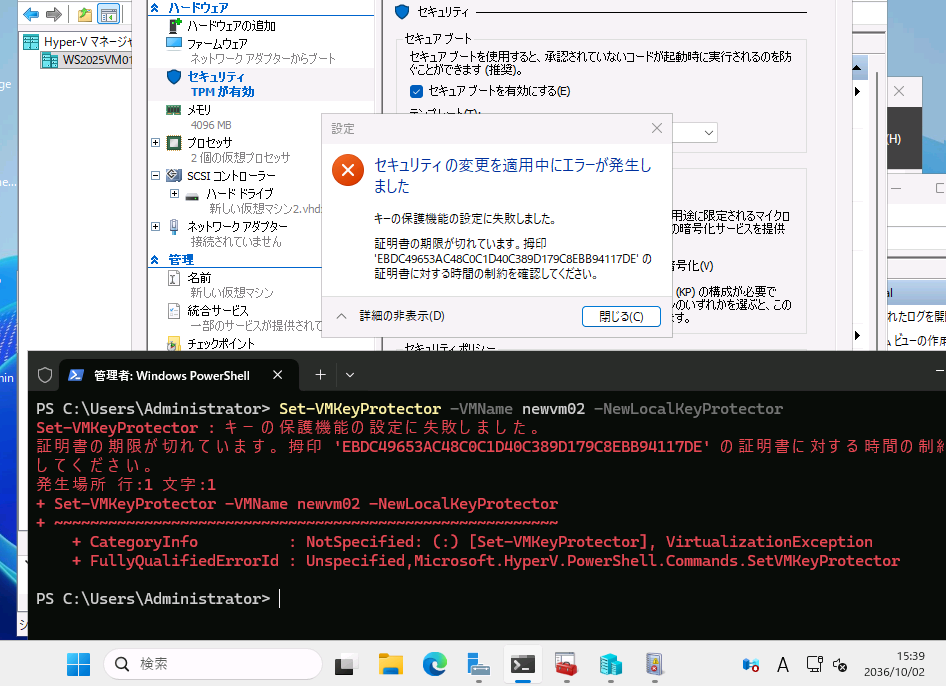Expand the ネットワークアダプター tree item

point(157,226)
